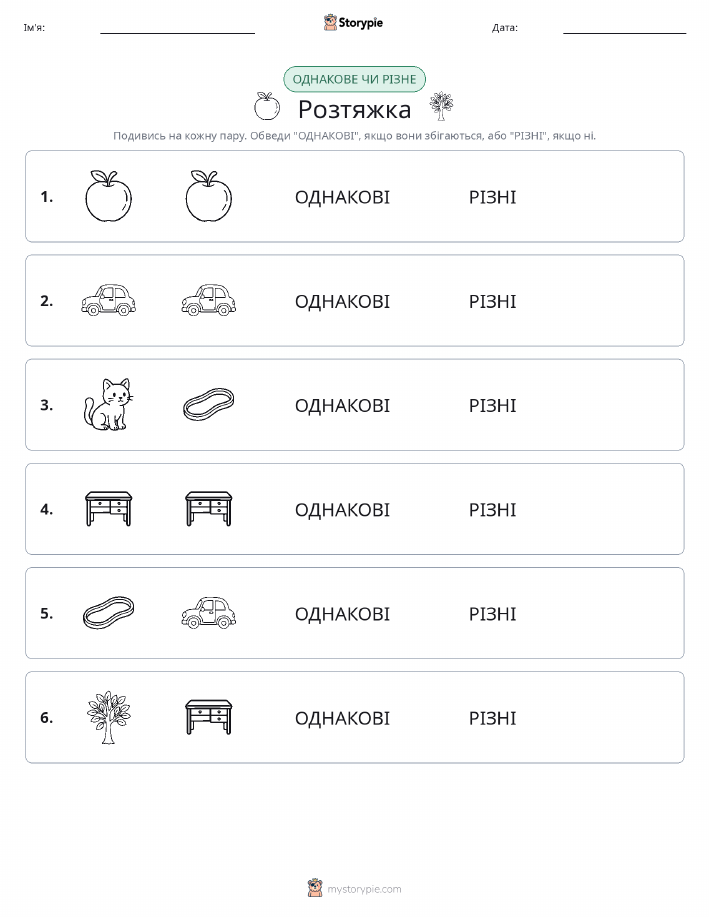The width and height of the screenshot is (709, 917).
Task: Click the second car in row 2
Action: click(x=209, y=301)
